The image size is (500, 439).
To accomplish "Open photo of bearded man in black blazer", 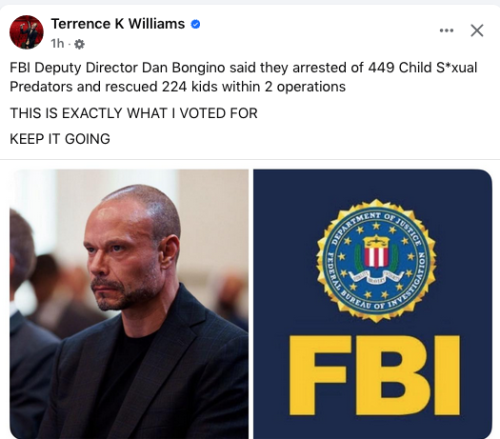I will tap(129, 304).
